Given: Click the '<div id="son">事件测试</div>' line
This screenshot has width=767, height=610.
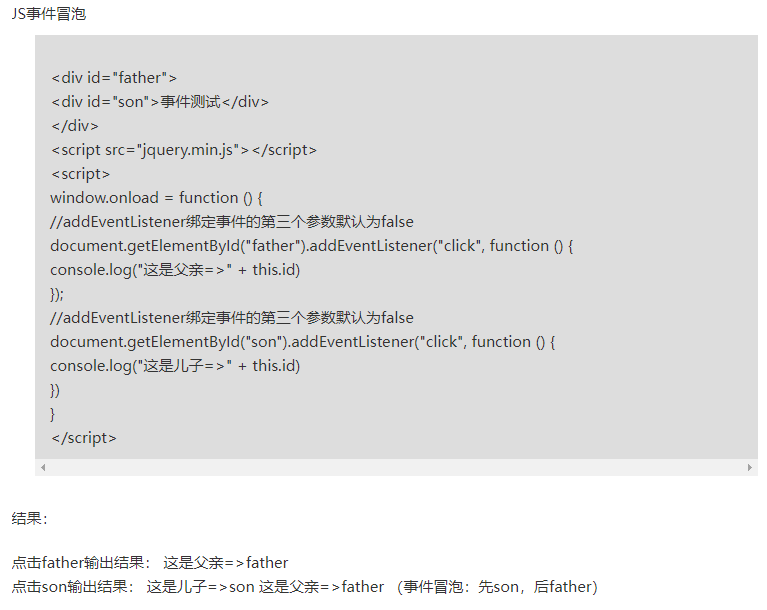Looking at the screenshot, I should [159, 101].
